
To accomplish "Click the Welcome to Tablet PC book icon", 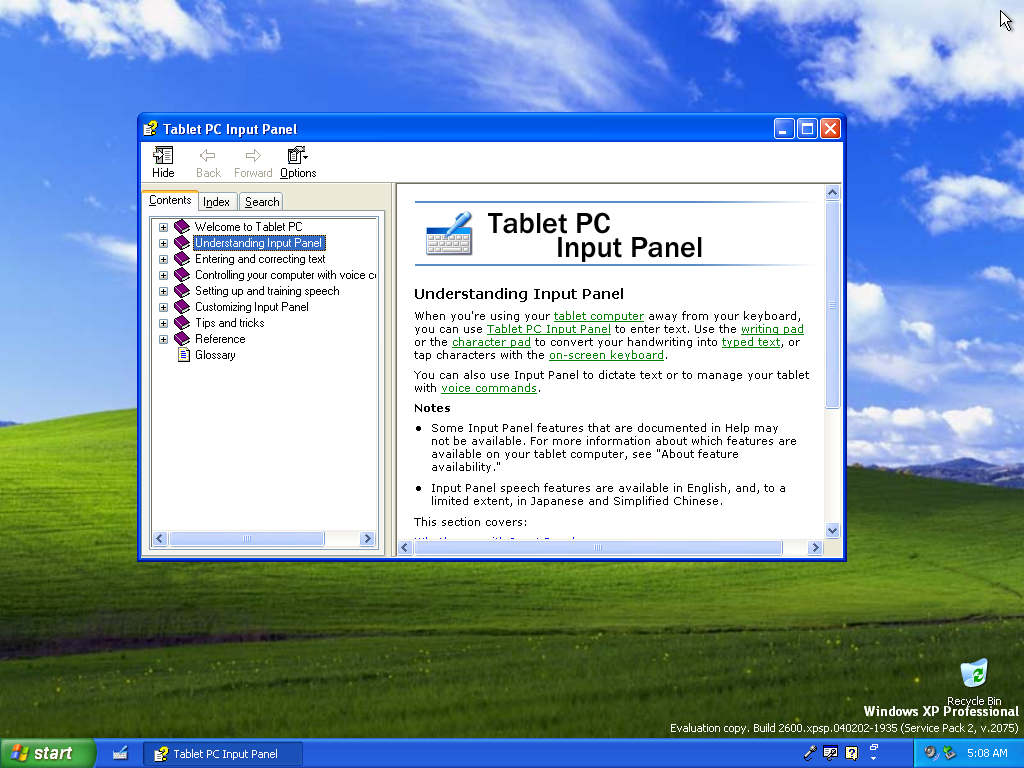I will click(181, 227).
